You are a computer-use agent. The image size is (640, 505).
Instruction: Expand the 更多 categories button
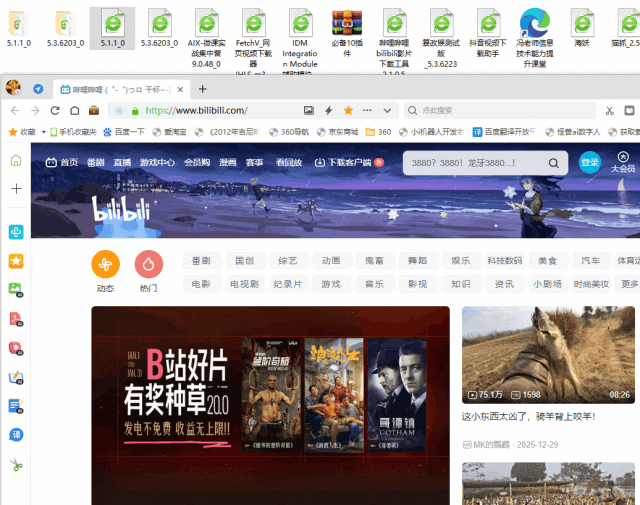click(x=629, y=284)
